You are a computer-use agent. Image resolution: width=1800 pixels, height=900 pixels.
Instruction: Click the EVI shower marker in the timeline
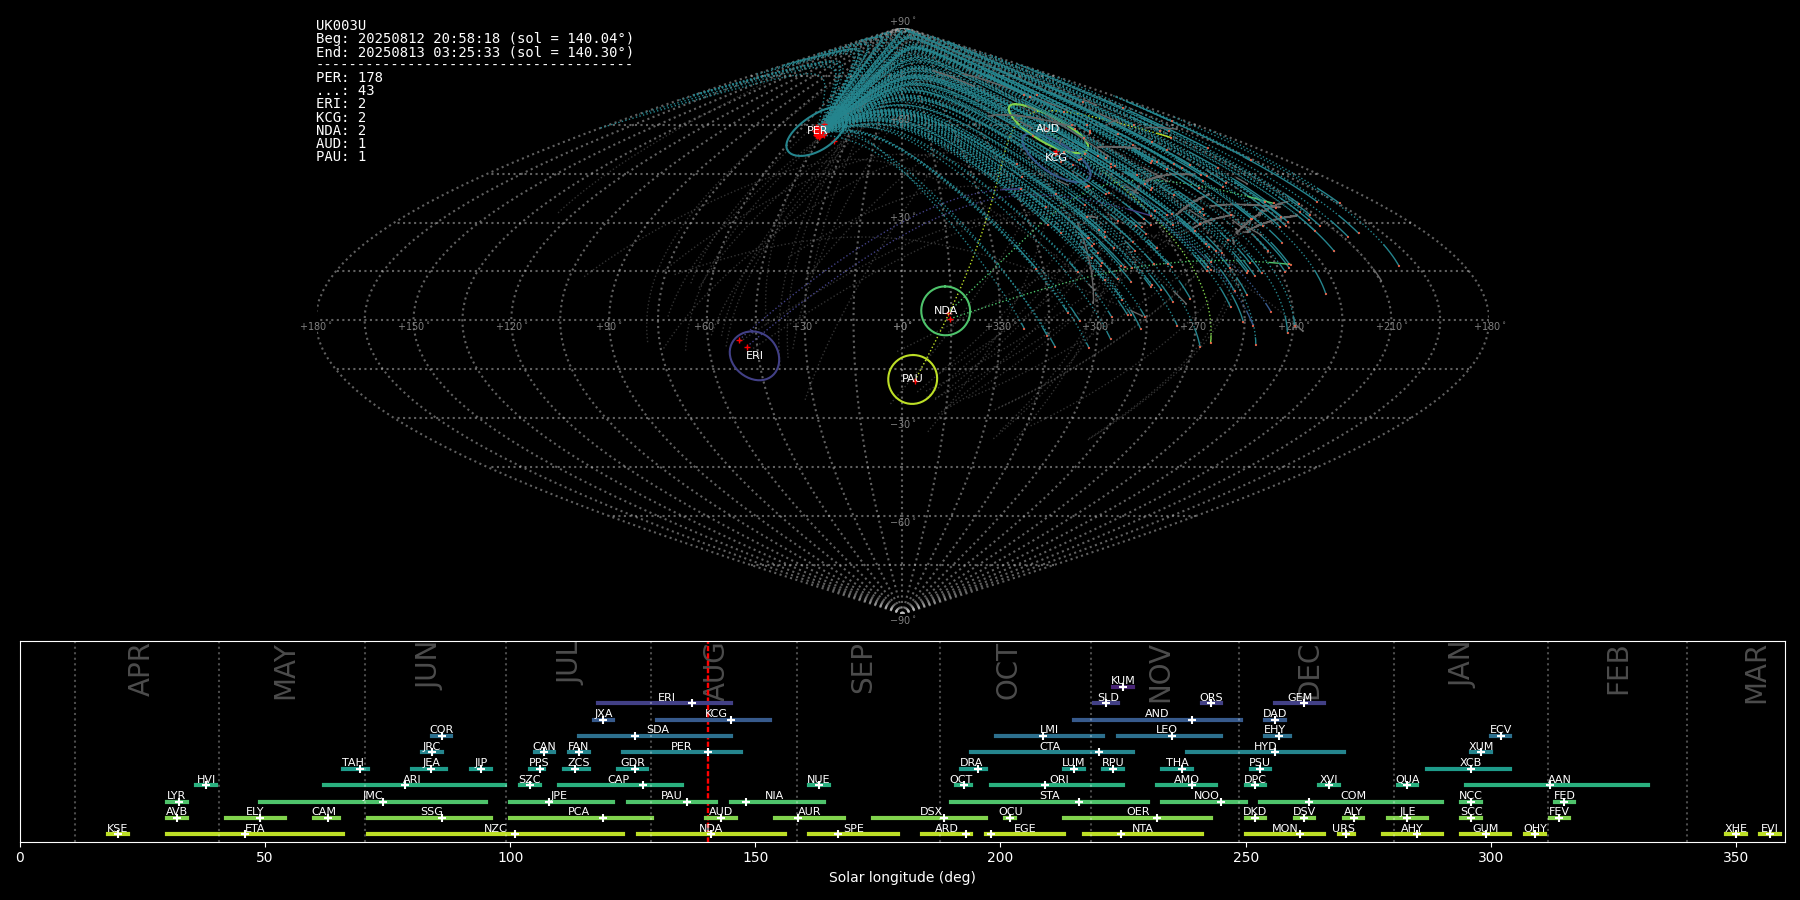click(1770, 834)
